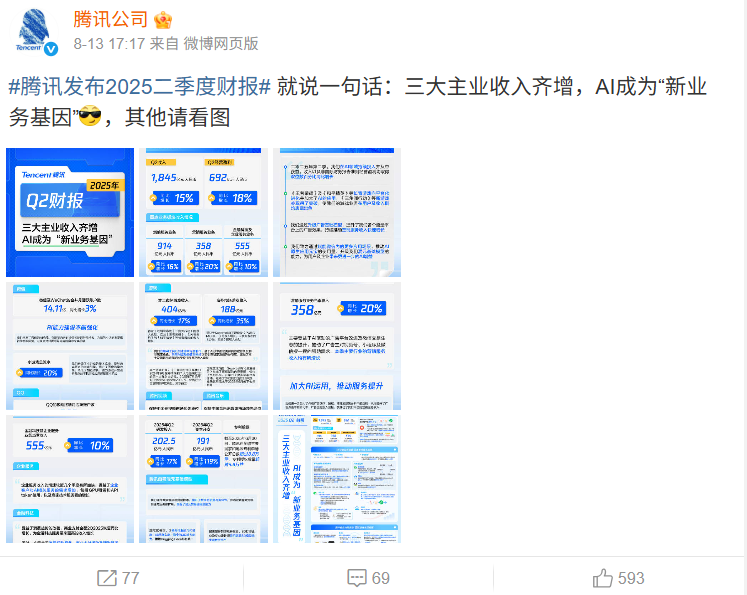The height and width of the screenshot is (595, 747).
Task: Open the post timestamp 8-13 17:17
Action: tap(109, 44)
